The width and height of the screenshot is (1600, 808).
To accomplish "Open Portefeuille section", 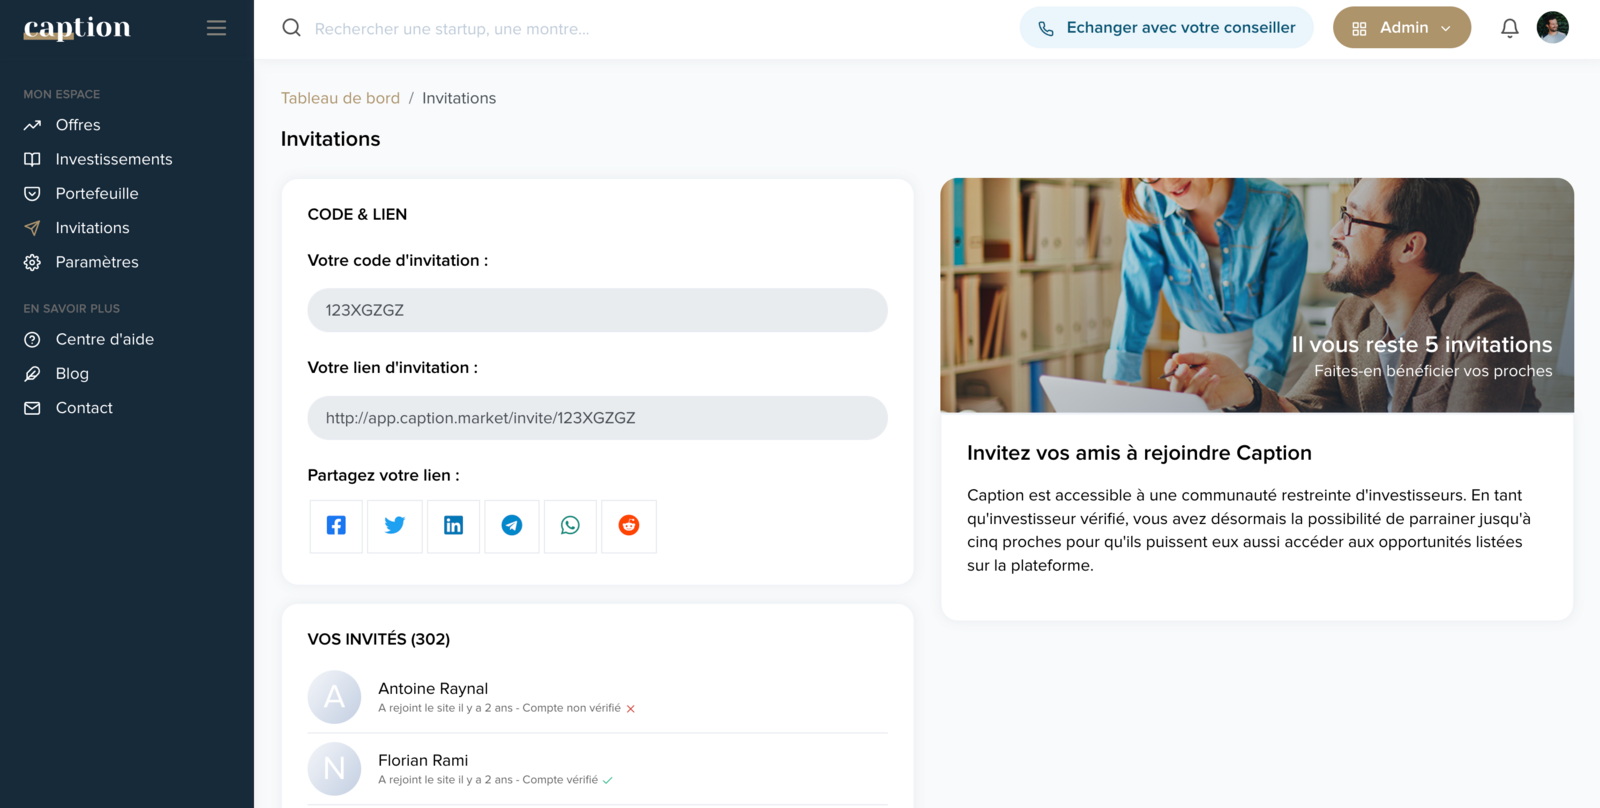I will 97,193.
